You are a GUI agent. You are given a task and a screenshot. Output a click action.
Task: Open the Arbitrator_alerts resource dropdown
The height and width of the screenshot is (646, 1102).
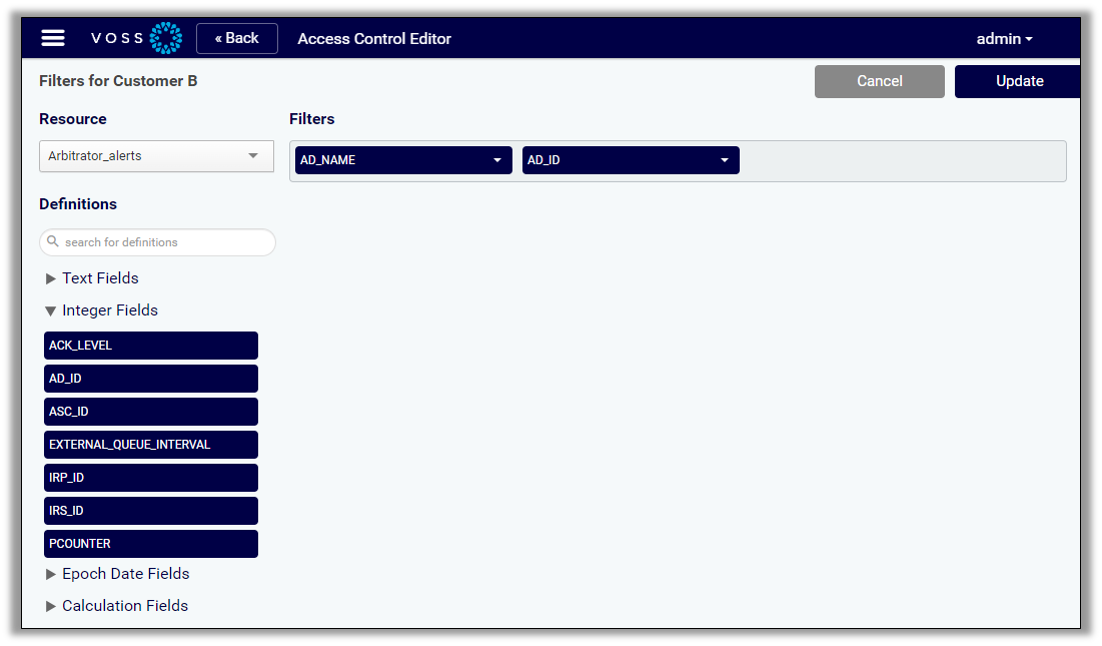pyautogui.click(x=156, y=156)
